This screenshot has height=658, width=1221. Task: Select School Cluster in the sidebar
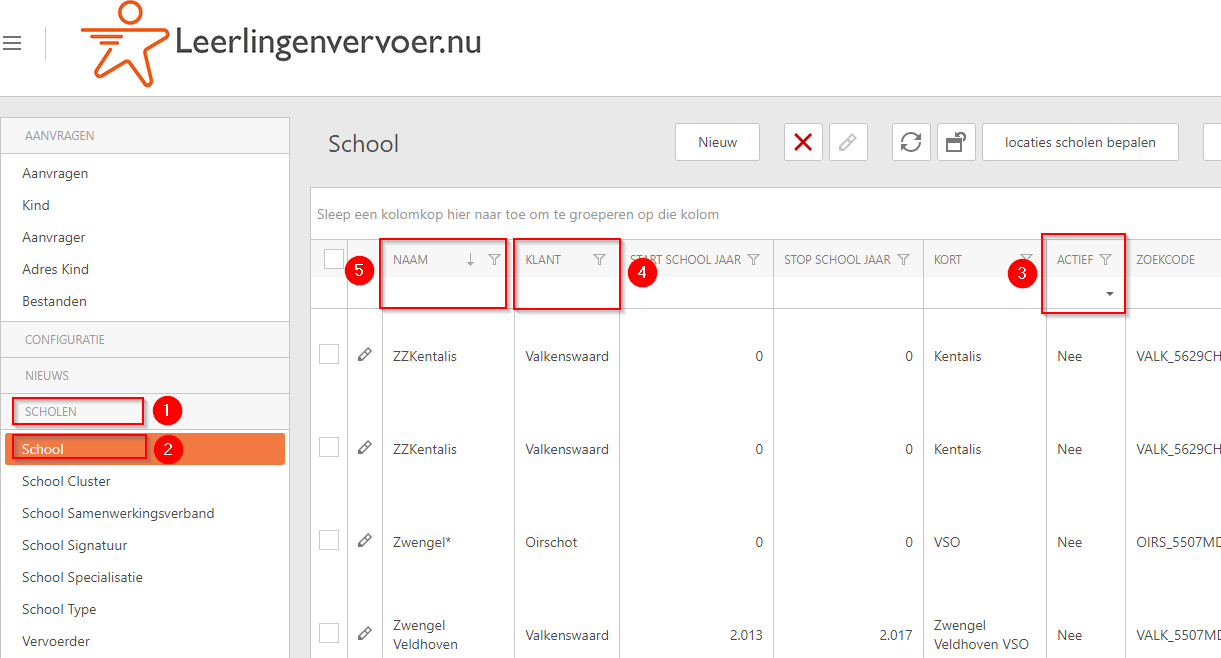66,481
